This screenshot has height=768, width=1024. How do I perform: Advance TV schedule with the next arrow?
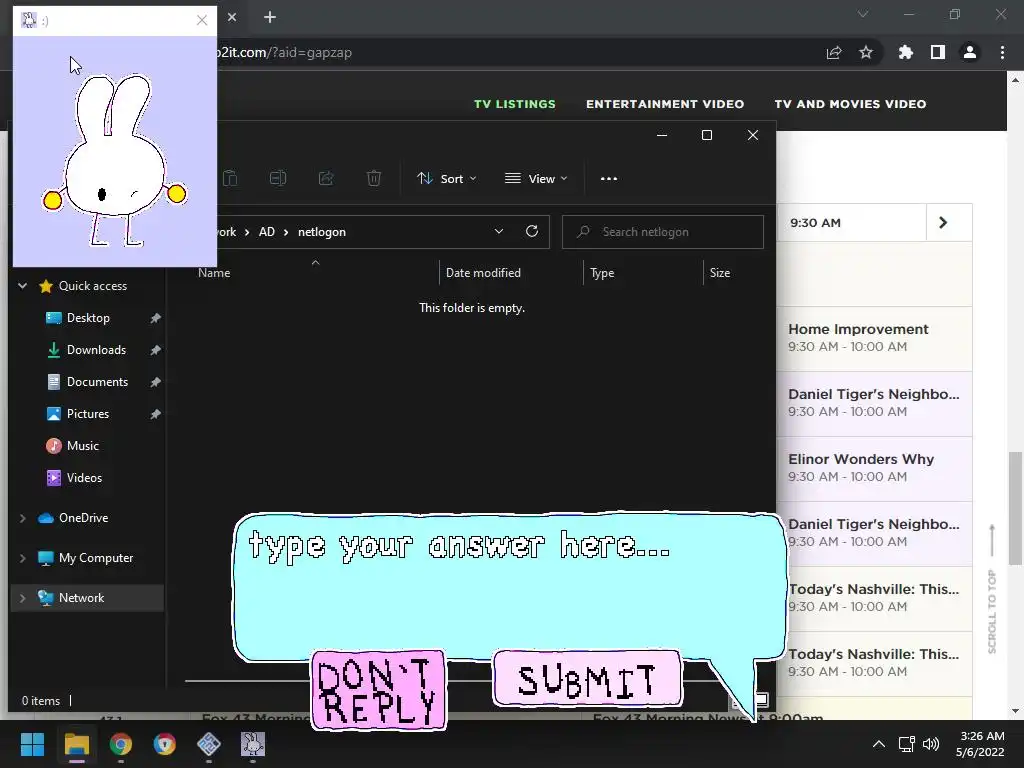(x=943, y=223)
